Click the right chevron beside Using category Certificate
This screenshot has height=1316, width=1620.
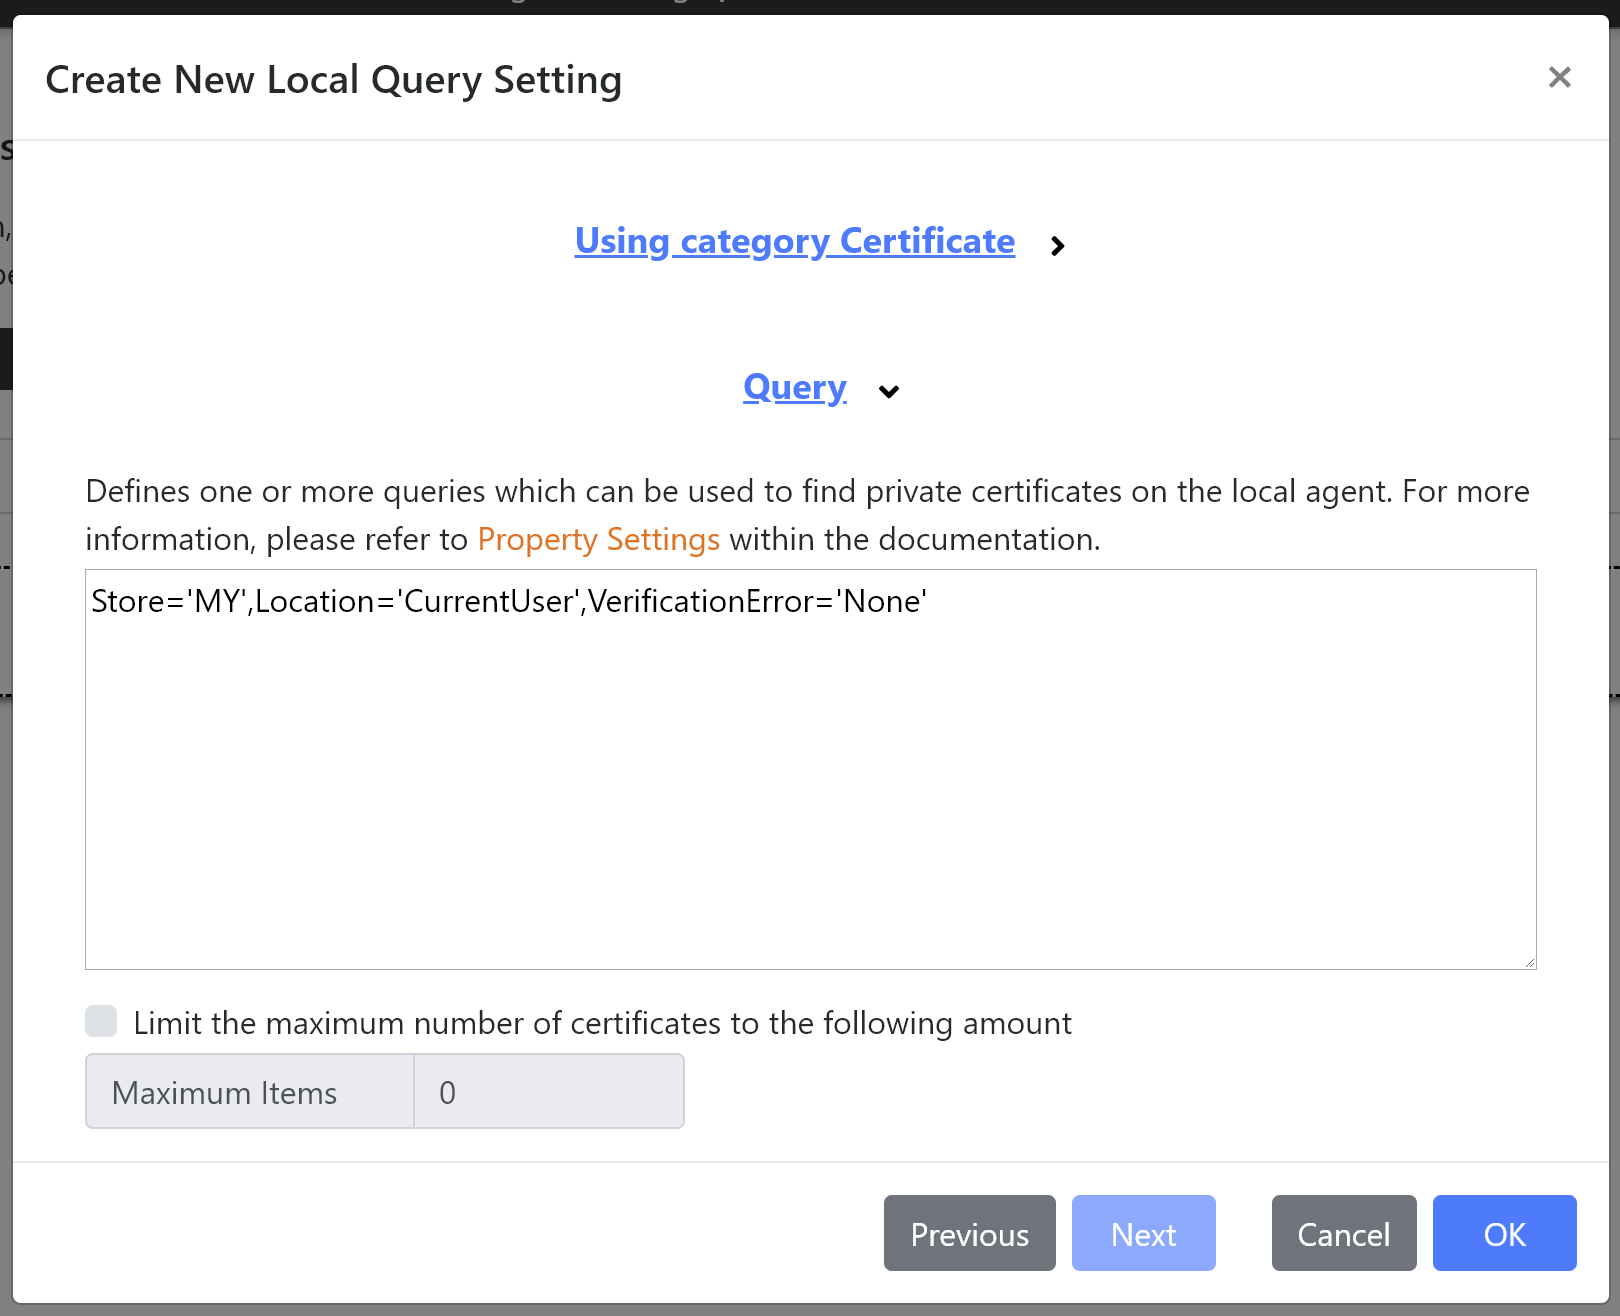click(x=1058, y=245)
